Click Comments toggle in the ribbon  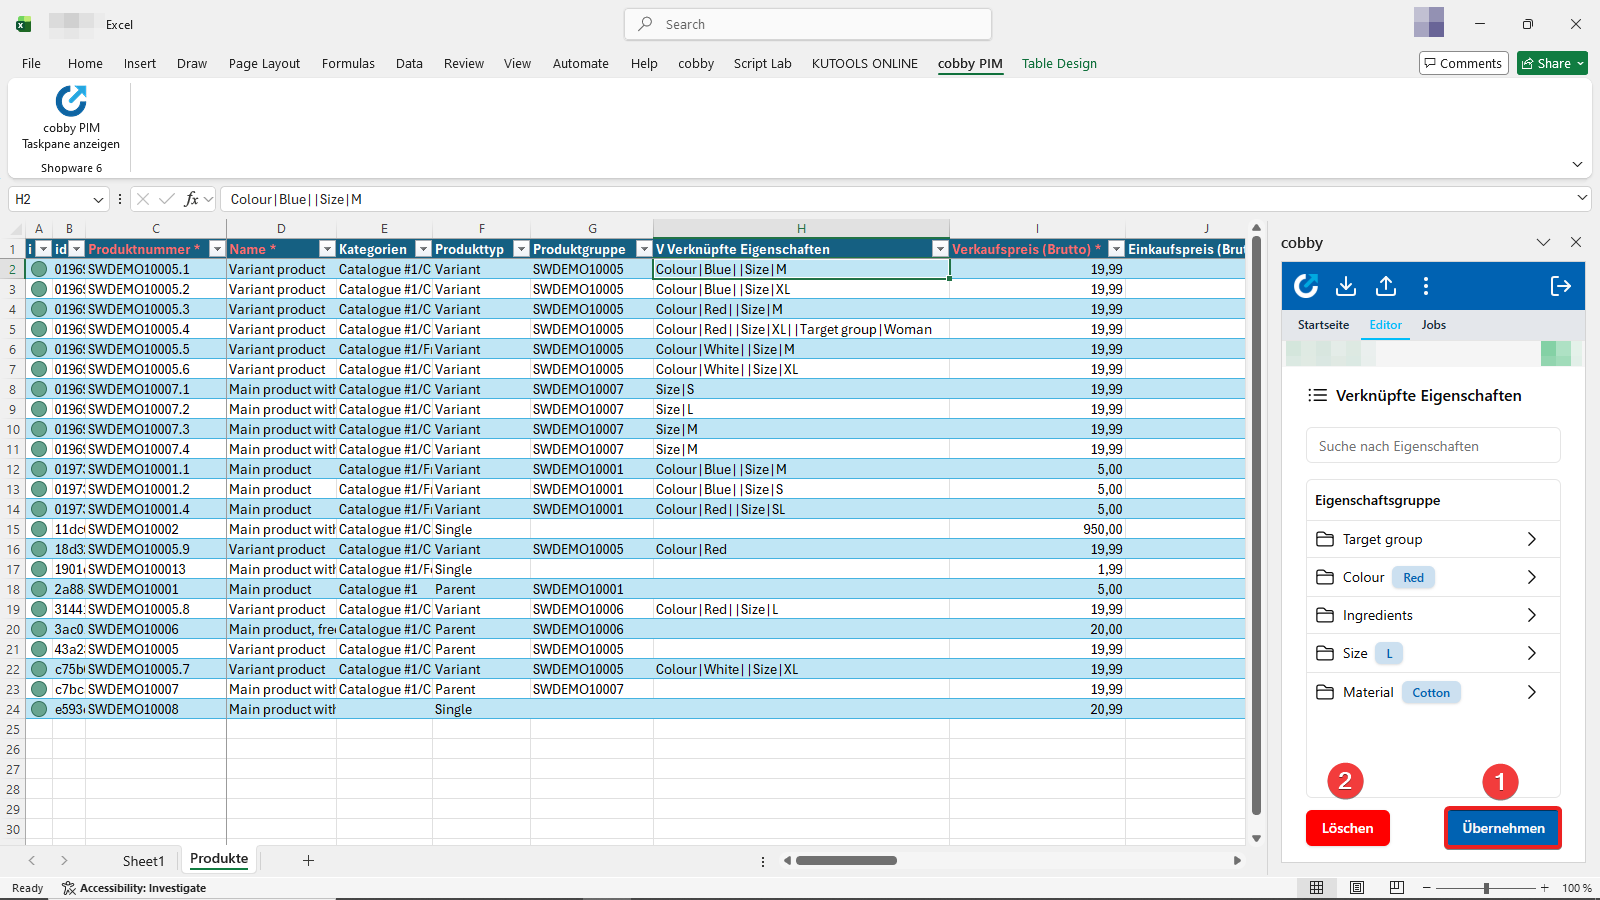(x=1463, y=62)
